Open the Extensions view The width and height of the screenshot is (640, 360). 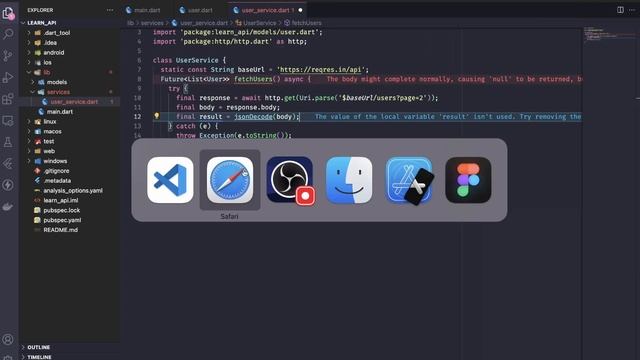8,99
